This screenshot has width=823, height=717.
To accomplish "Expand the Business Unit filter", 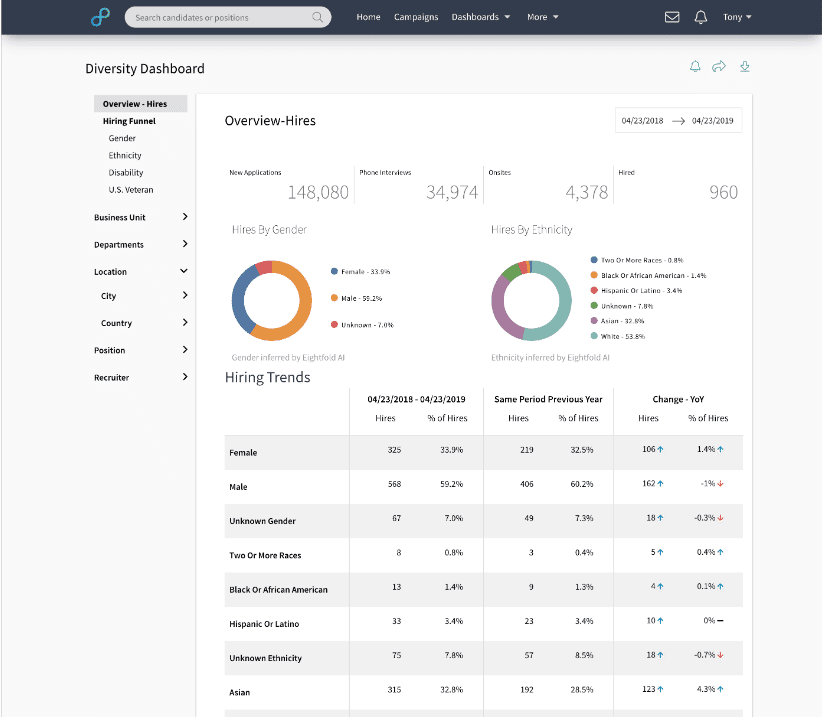I will click(140, 217).
